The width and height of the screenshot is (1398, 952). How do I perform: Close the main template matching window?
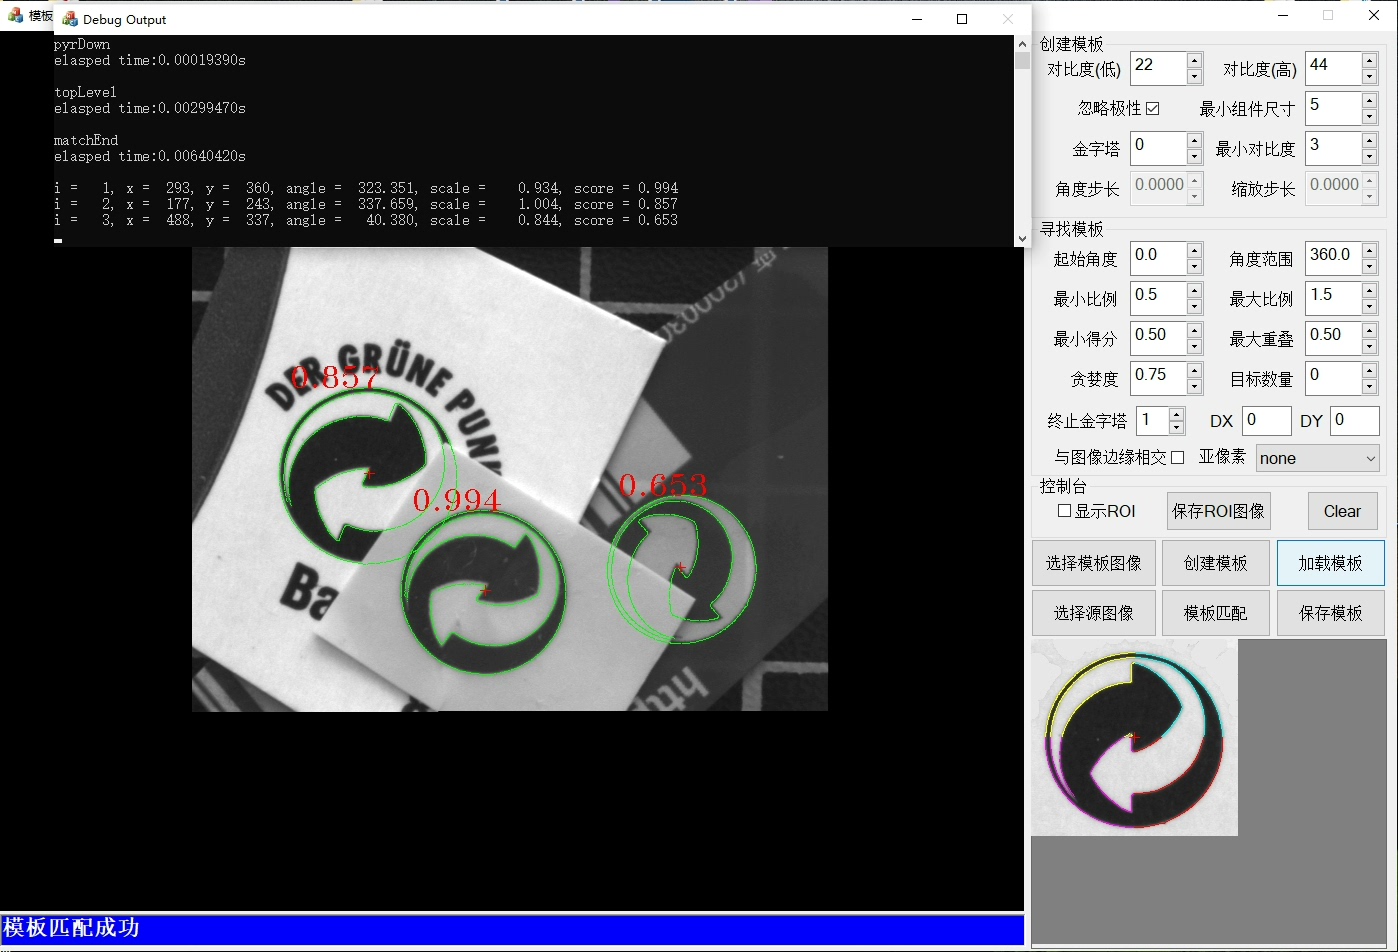(x=1374, y=15)
